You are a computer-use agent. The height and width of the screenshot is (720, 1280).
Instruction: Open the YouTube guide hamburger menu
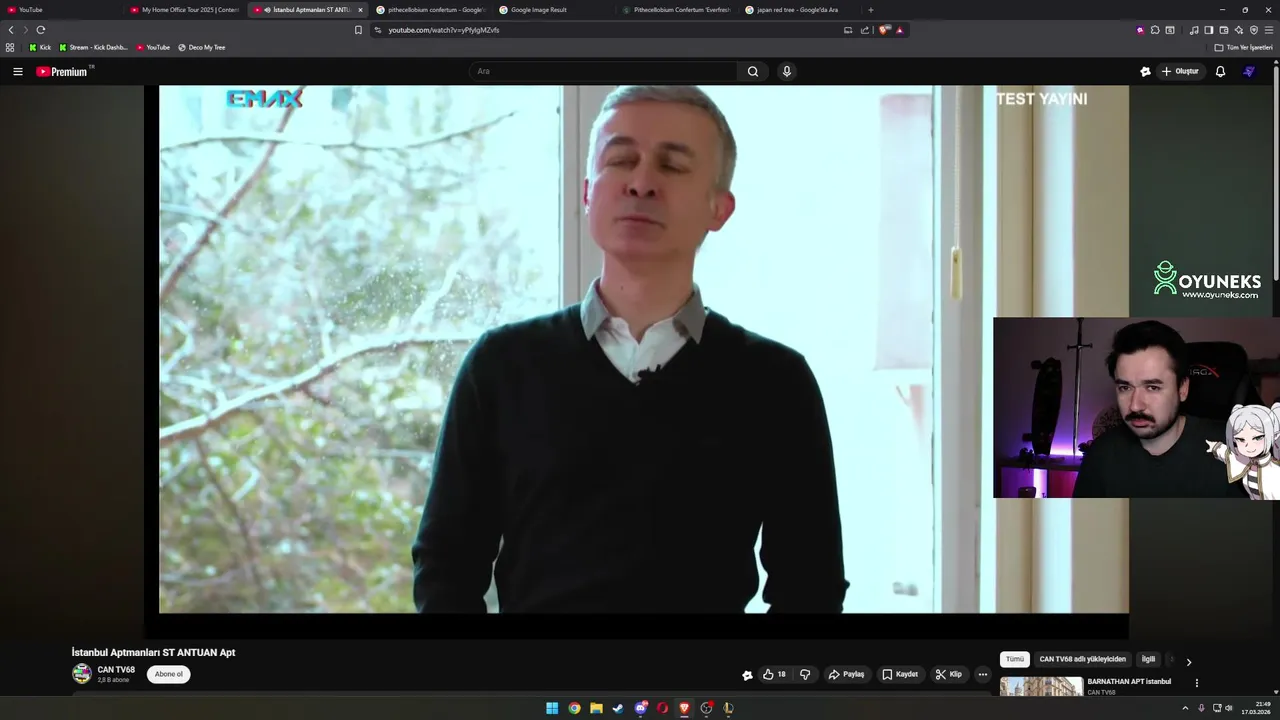click(x=18, y=71)
